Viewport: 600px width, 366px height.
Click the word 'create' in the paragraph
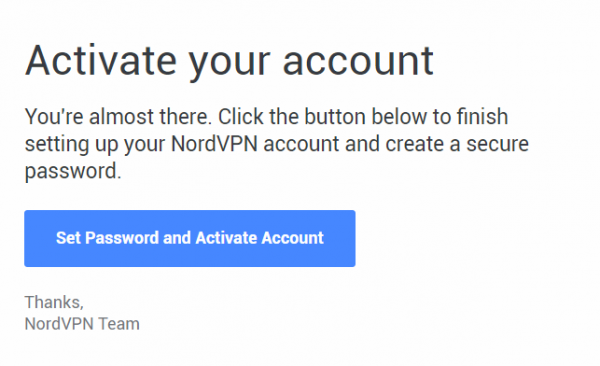(x=414, y=144)
